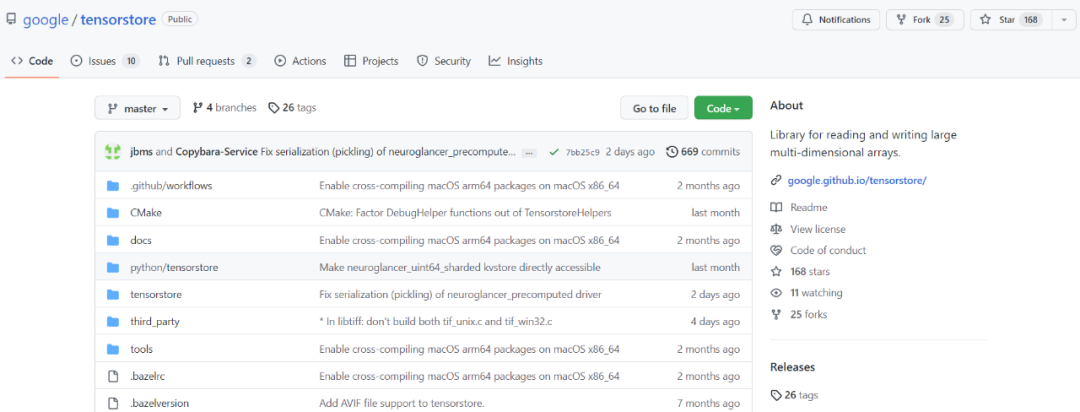Click the folder icon for third_party
The width and height of the screenshot is (1080, 412).
pyautogui.click(x=114, y=322)
